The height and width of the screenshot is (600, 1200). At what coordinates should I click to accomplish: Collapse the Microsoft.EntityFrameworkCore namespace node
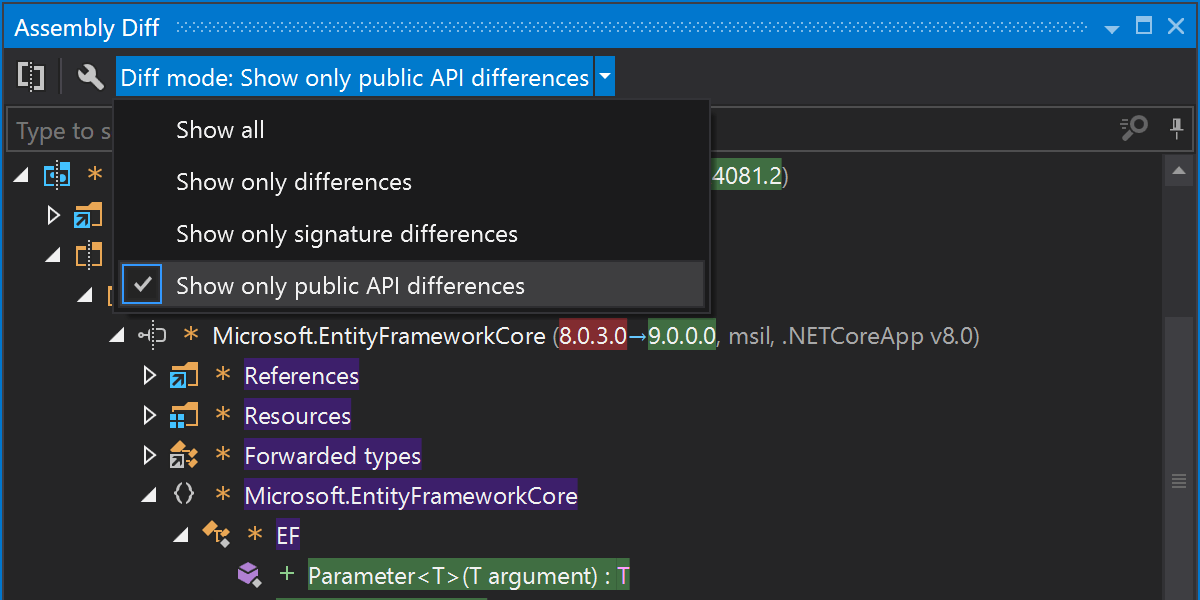(150, 495)
